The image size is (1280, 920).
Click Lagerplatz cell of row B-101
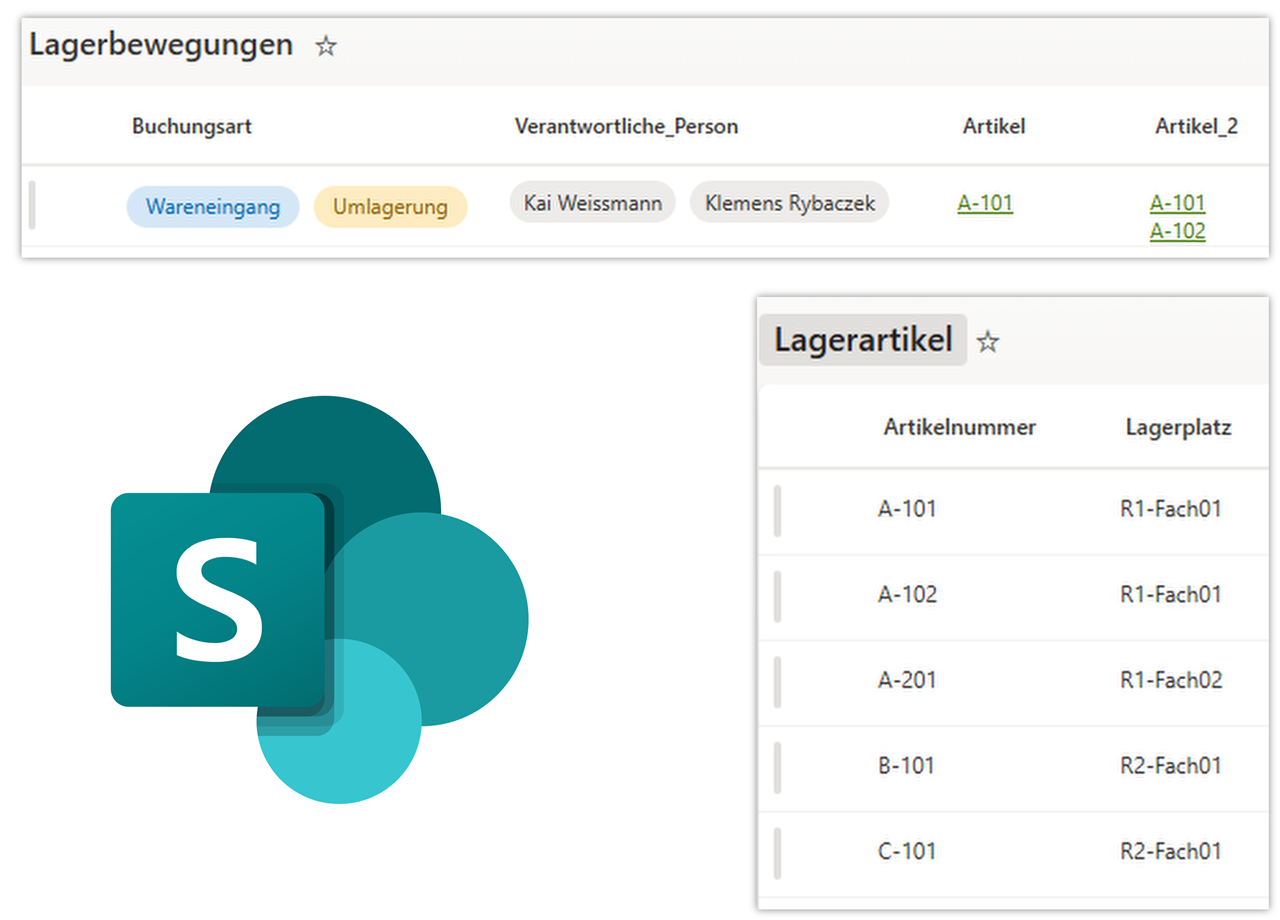tap(1171, 766)
